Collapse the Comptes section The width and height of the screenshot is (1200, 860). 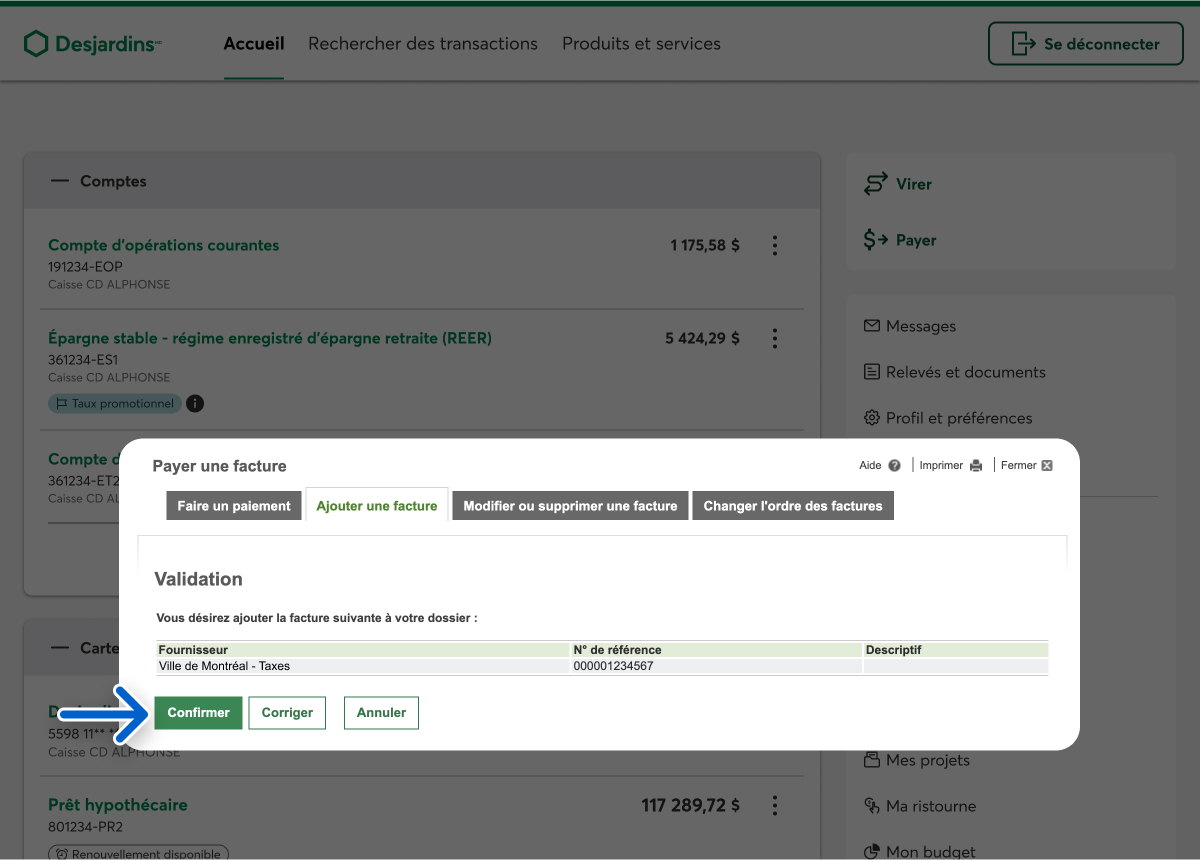click(61, 181)
